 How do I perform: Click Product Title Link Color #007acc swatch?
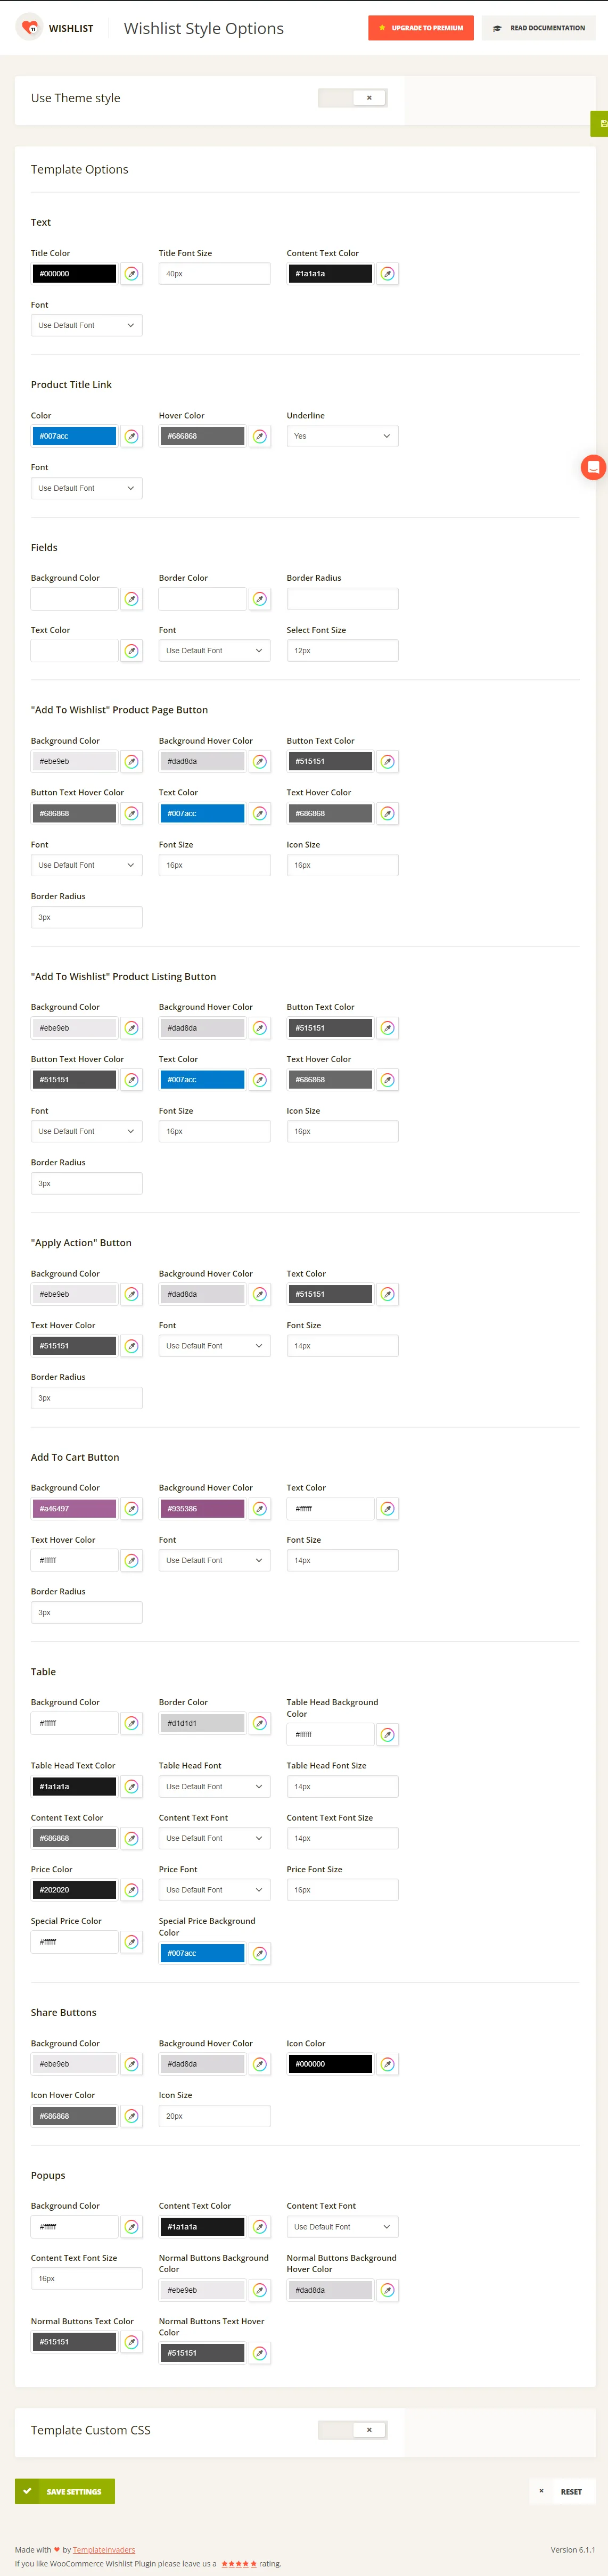(x=74, y=436)
